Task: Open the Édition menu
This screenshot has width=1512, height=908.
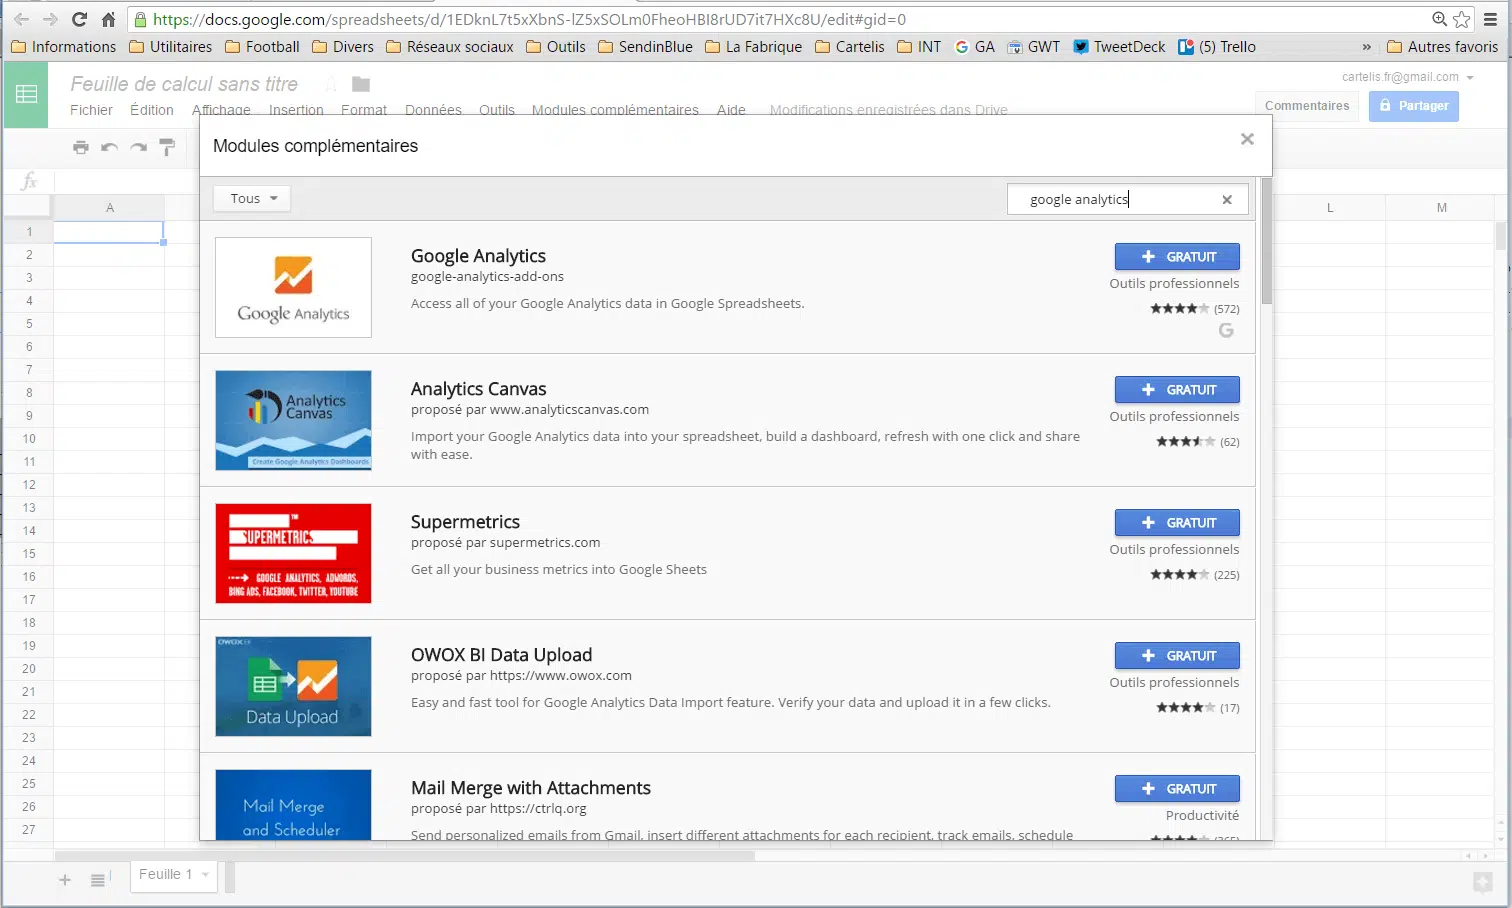Action: (x=152, y=110)
